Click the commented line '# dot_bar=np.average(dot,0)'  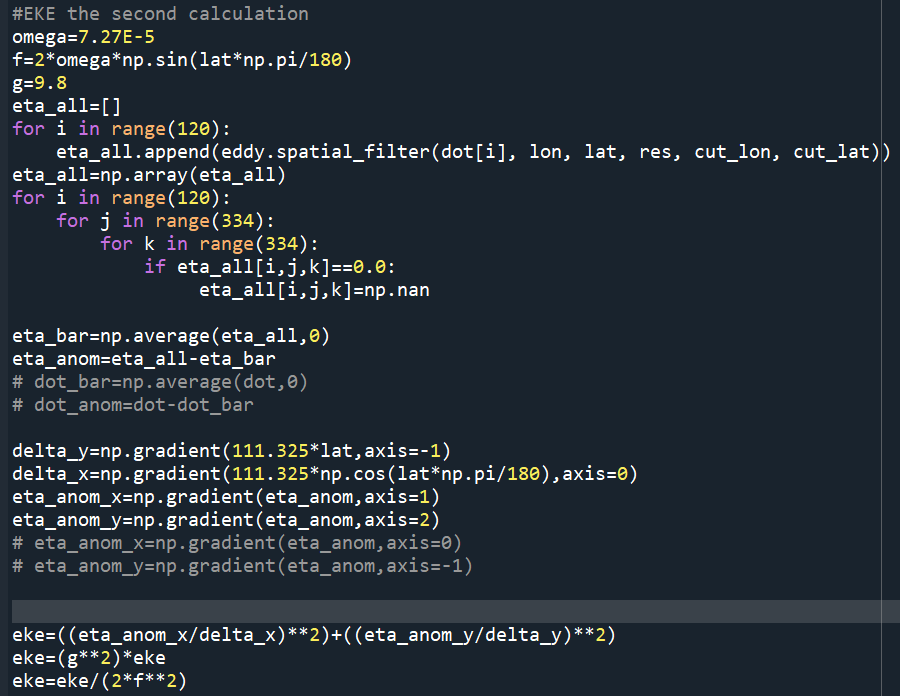click(x=160, y=382)
